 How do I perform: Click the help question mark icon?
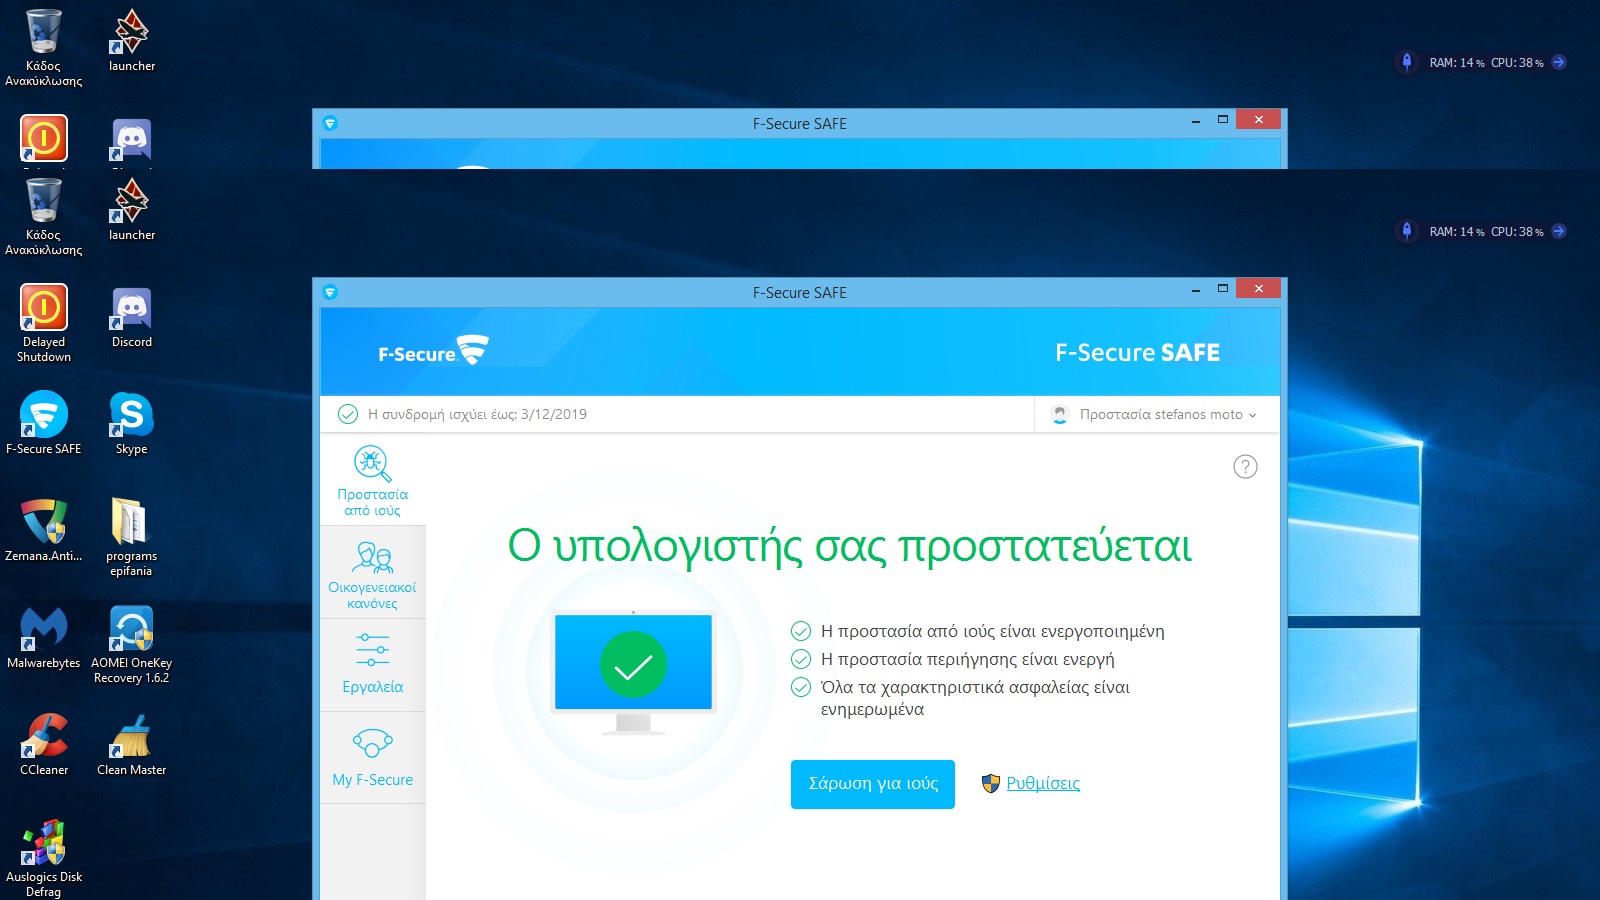coord(1245,467)
